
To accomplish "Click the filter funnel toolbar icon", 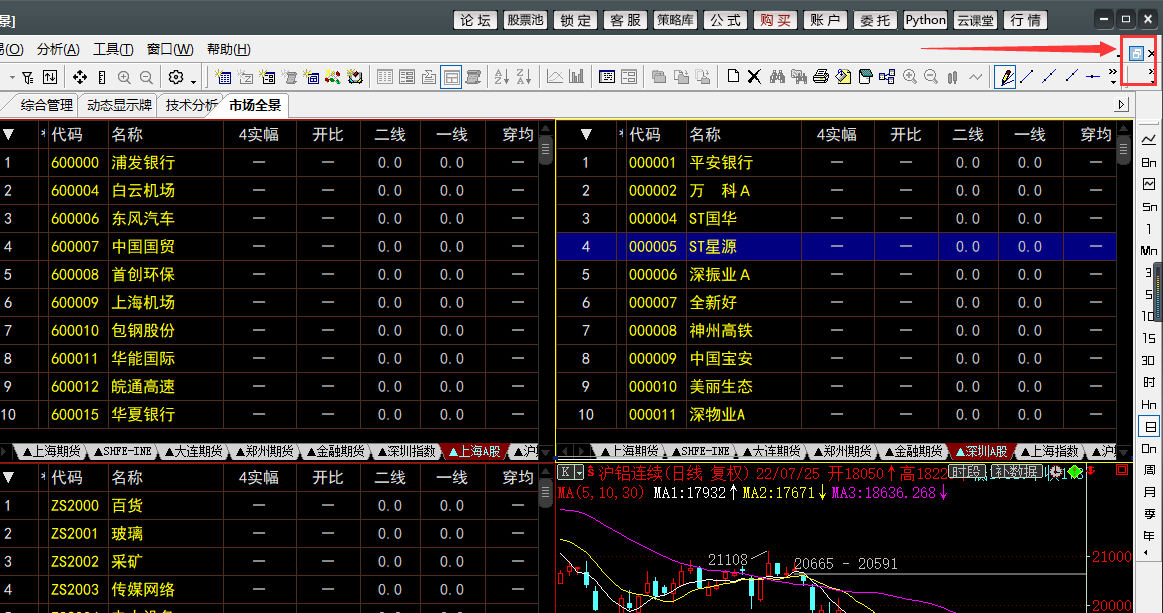I will pyautogui.click(x=27, y=77).
